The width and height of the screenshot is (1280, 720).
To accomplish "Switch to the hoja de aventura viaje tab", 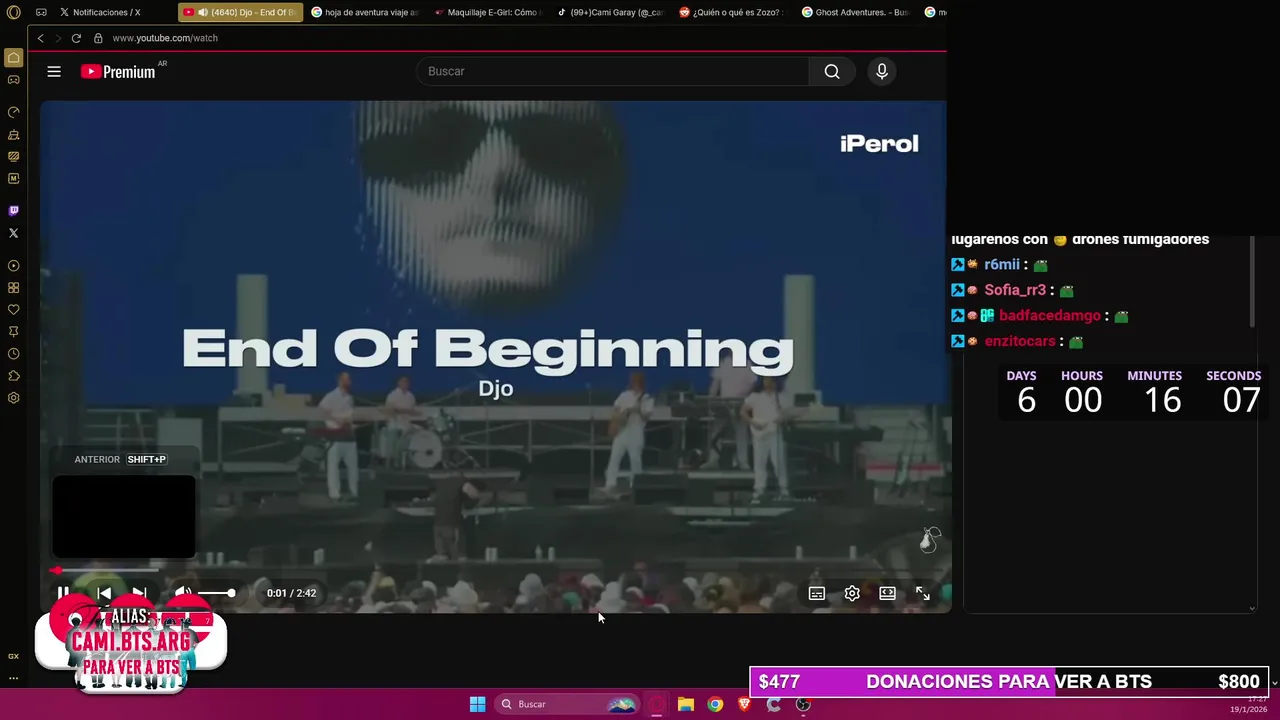I will pos(365,12).
